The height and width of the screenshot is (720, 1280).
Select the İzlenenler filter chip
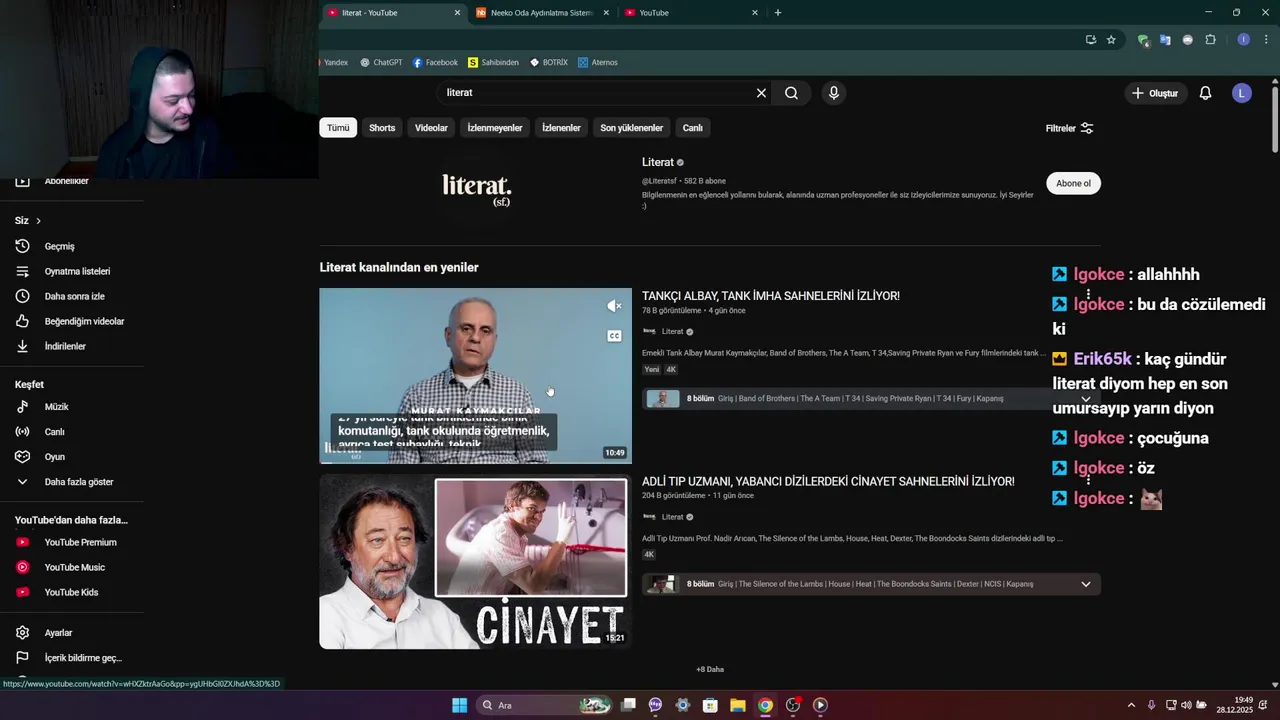pos(561,128)
